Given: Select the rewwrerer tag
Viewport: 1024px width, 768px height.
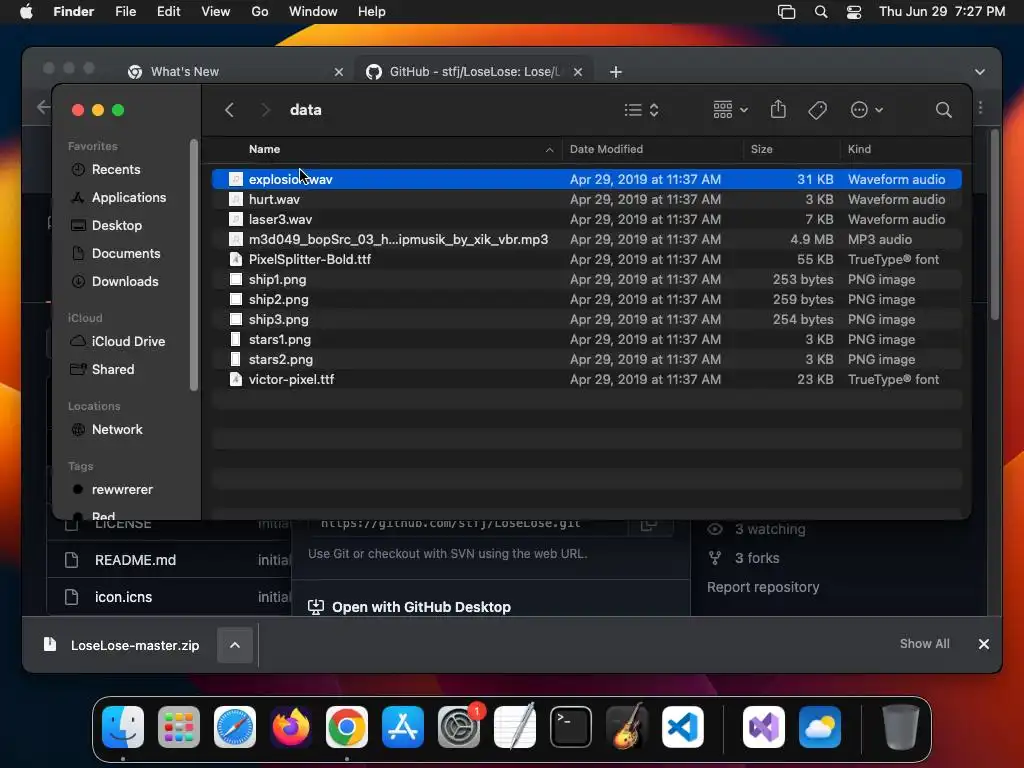Looking at the screenshot, I should 121,490.
